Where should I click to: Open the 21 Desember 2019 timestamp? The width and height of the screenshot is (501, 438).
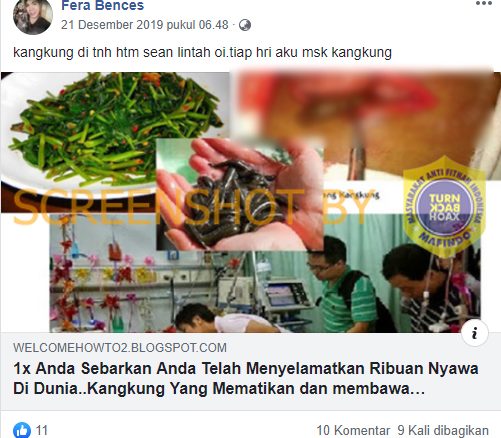(145, 25)
